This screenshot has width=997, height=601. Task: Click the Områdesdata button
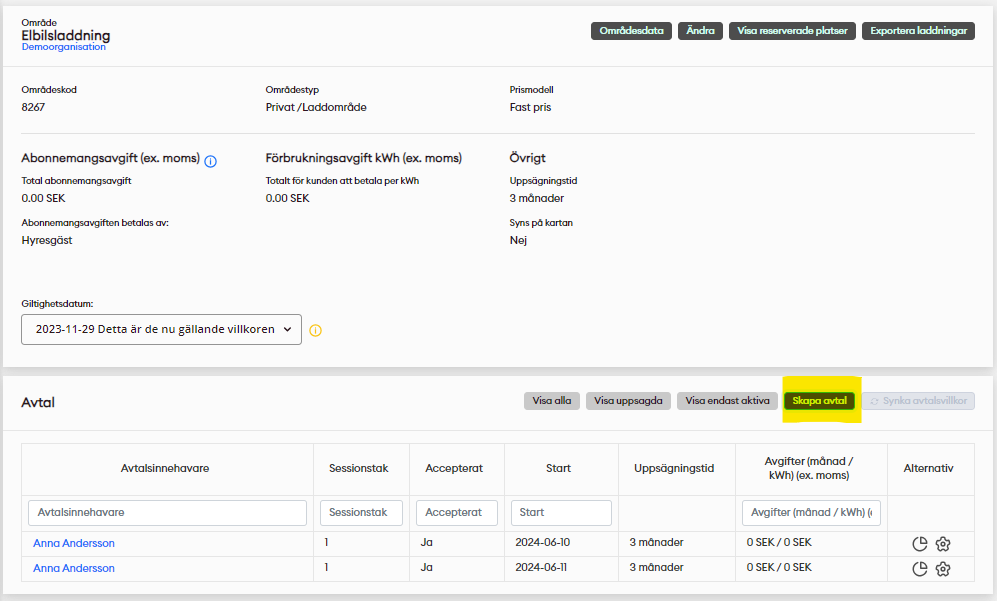(x=631, y=31)
